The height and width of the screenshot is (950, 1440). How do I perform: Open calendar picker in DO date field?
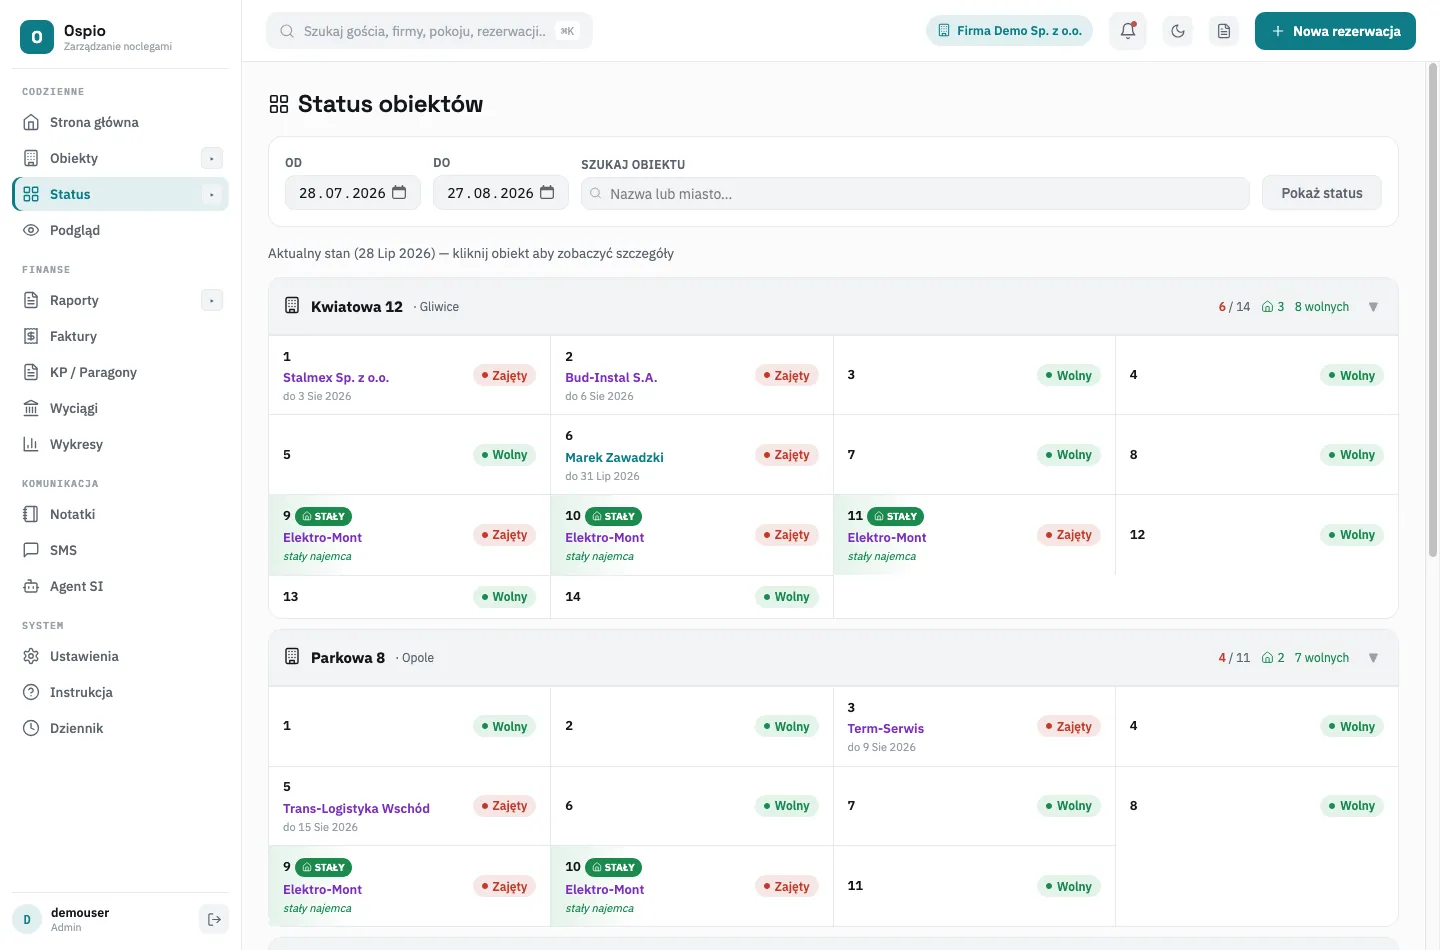click(547, 193)
